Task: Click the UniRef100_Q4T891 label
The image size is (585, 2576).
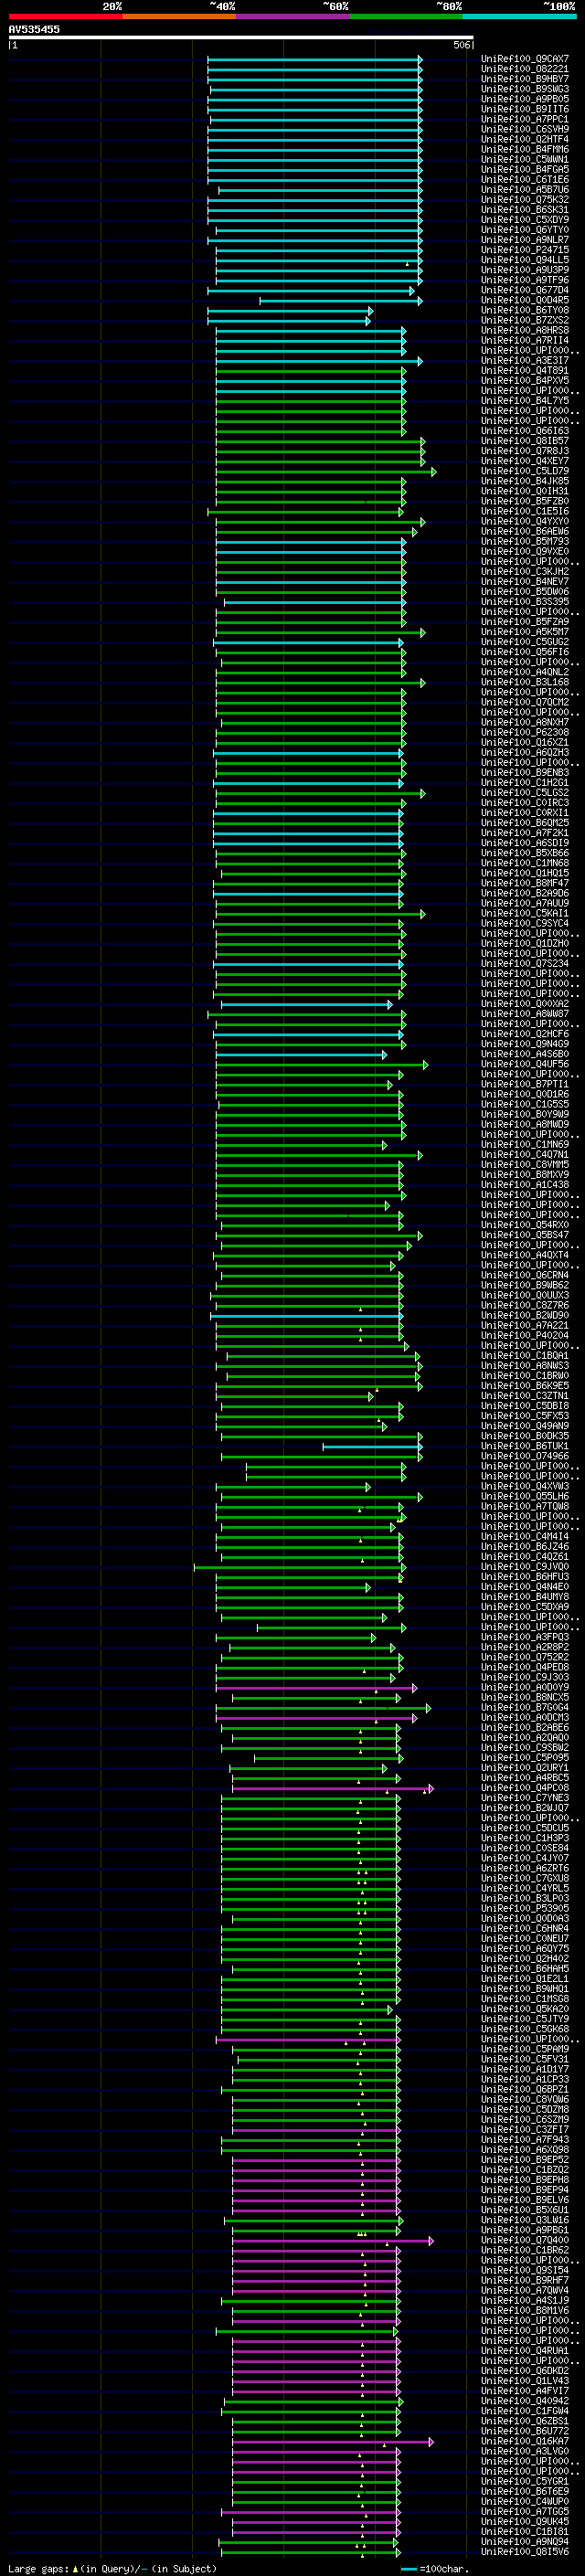Action: (x=525, y=371)
